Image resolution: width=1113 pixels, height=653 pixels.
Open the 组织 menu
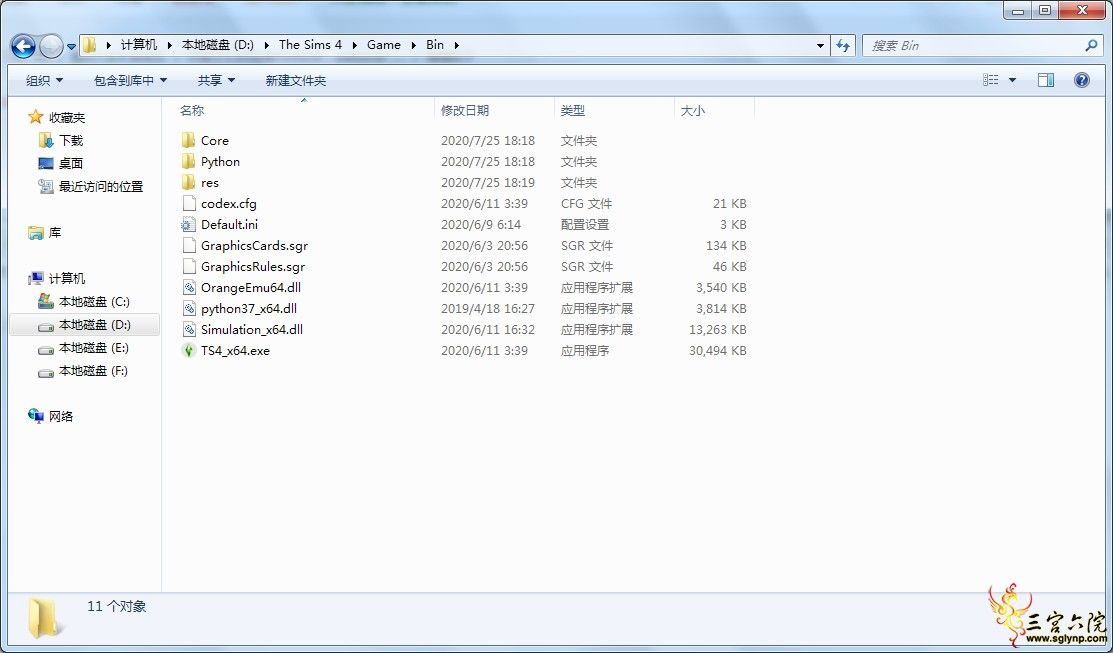click(x=44, y=81)
